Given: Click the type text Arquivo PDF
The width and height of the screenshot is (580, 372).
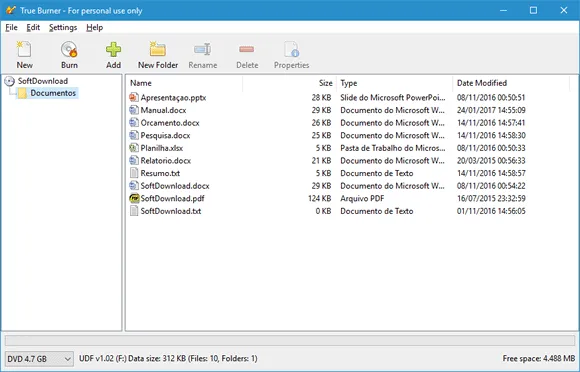Looking at the screenshot, I should (x=362, y=198).
